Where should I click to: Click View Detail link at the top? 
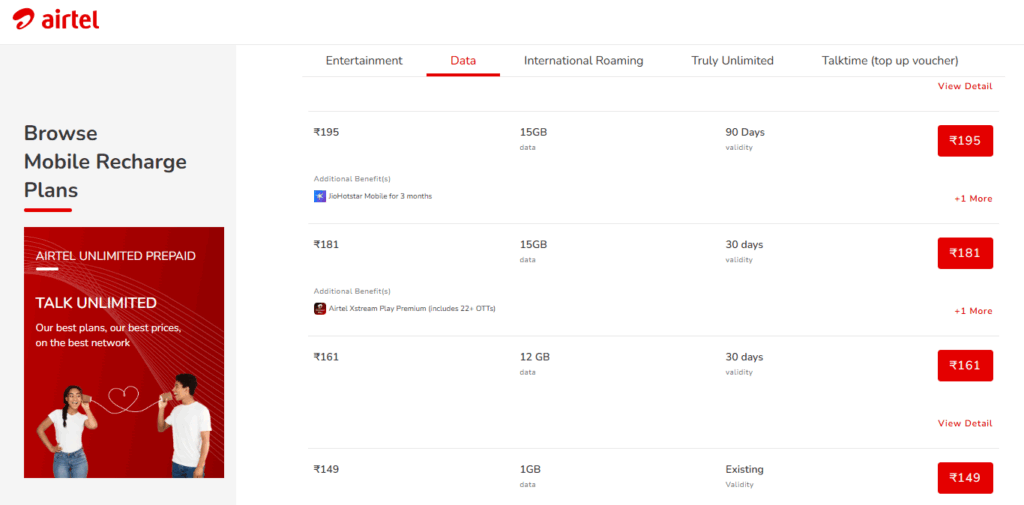(x=965, y=87)
